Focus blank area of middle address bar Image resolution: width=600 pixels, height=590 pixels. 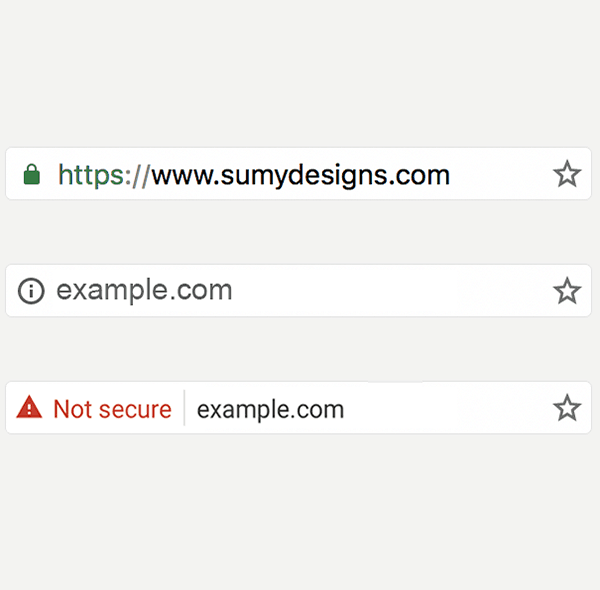[392, 291]
